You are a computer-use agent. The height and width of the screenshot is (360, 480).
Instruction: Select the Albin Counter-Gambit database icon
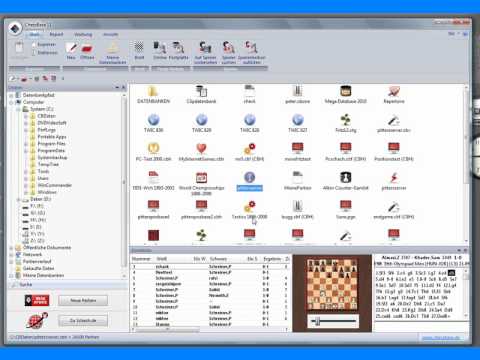point(346,177)
